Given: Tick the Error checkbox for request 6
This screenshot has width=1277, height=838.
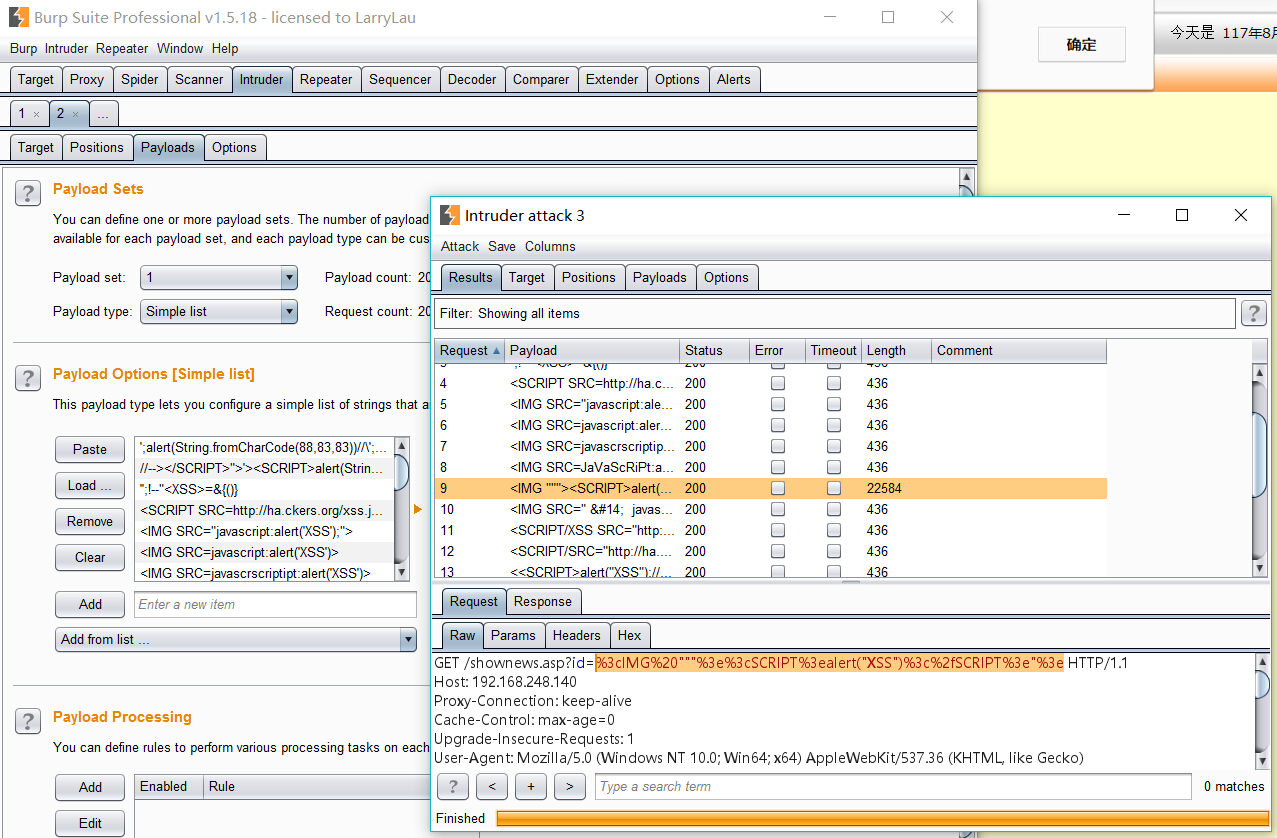Looking at the screenshot, I should pyautogui.click(x=778, y=425).
